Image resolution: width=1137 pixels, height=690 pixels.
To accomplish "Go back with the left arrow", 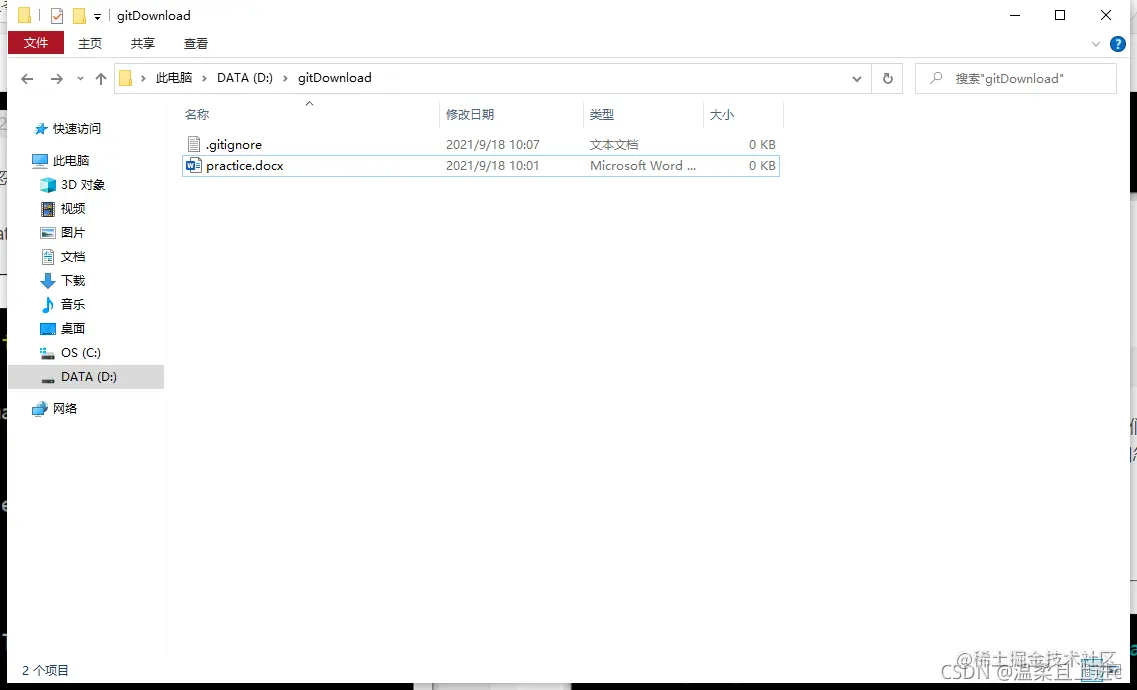I will tap(27, 78).
